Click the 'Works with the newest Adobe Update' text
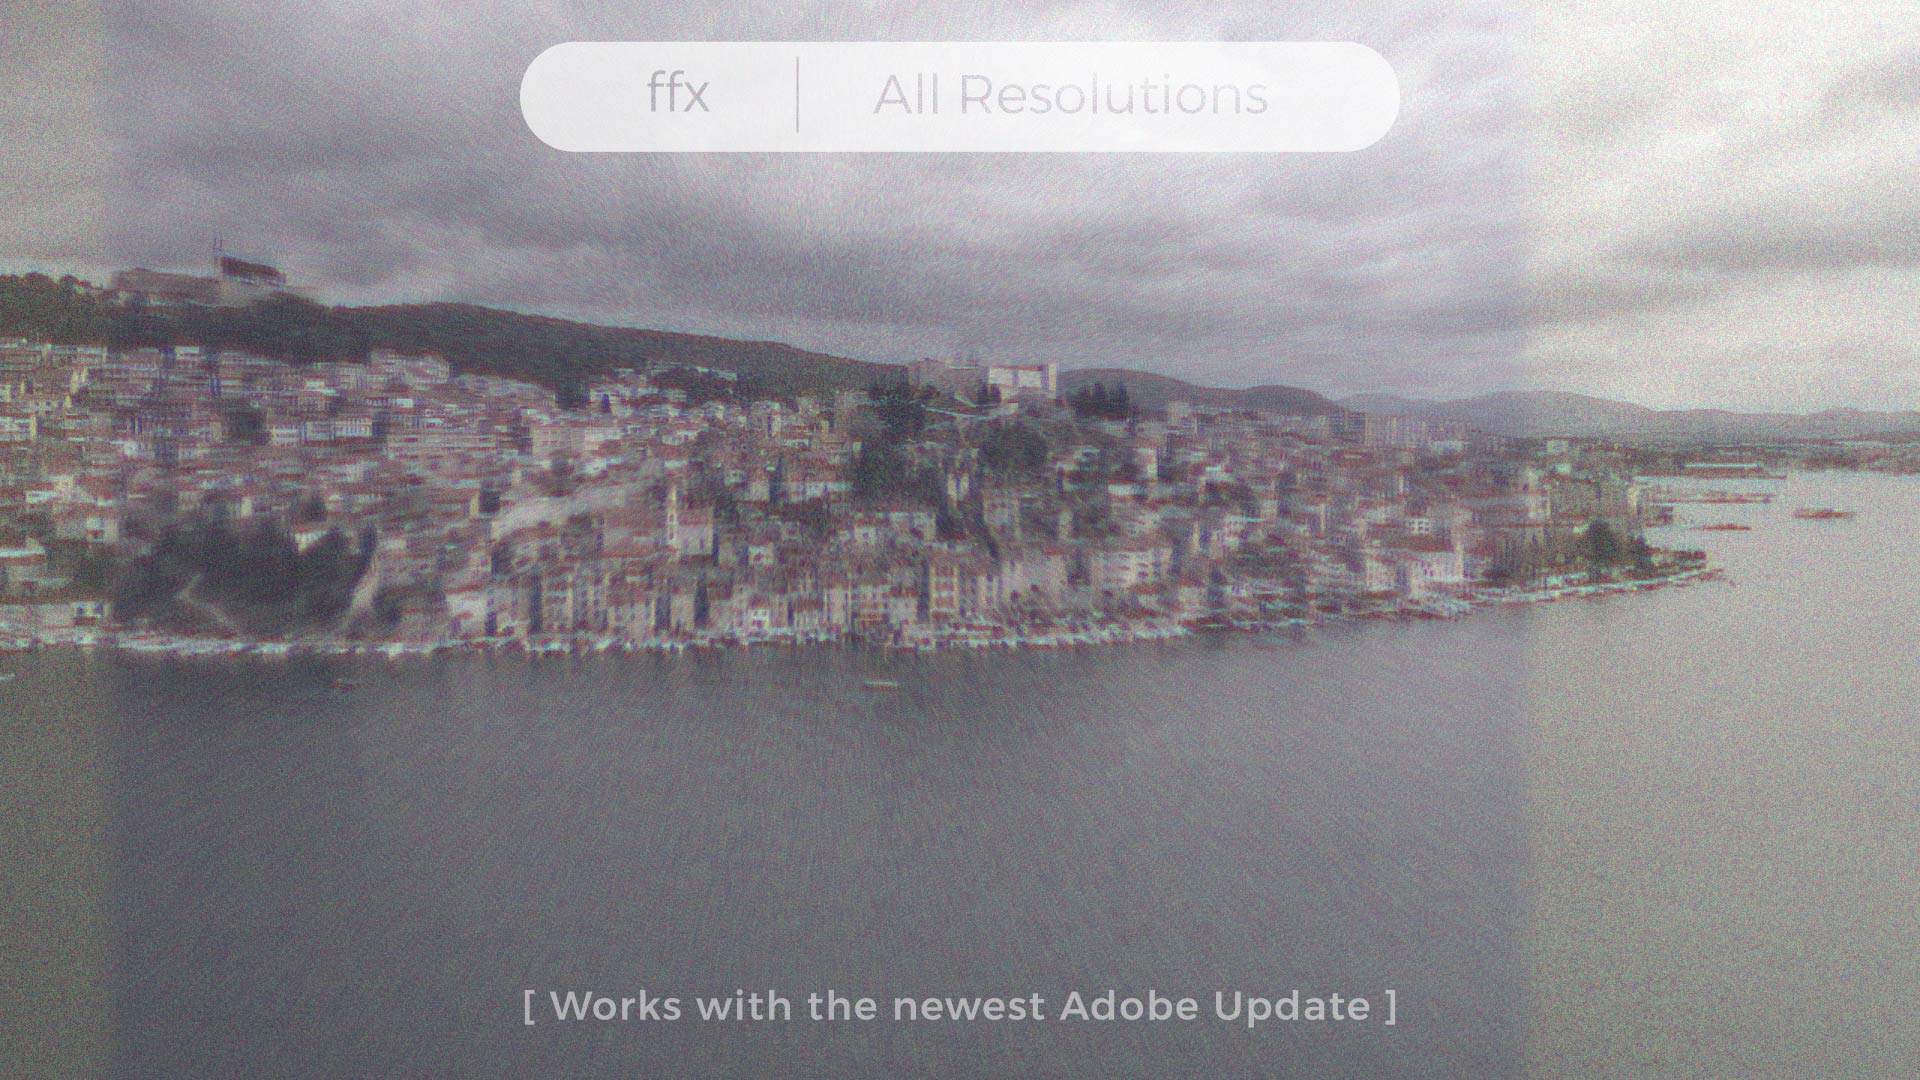 point(960,1006)
